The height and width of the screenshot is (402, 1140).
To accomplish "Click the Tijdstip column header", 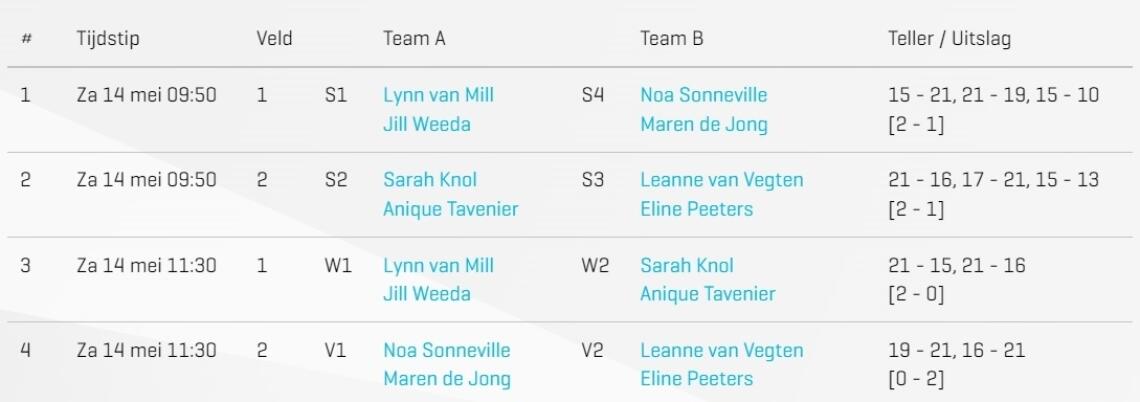I will (108, 39).
